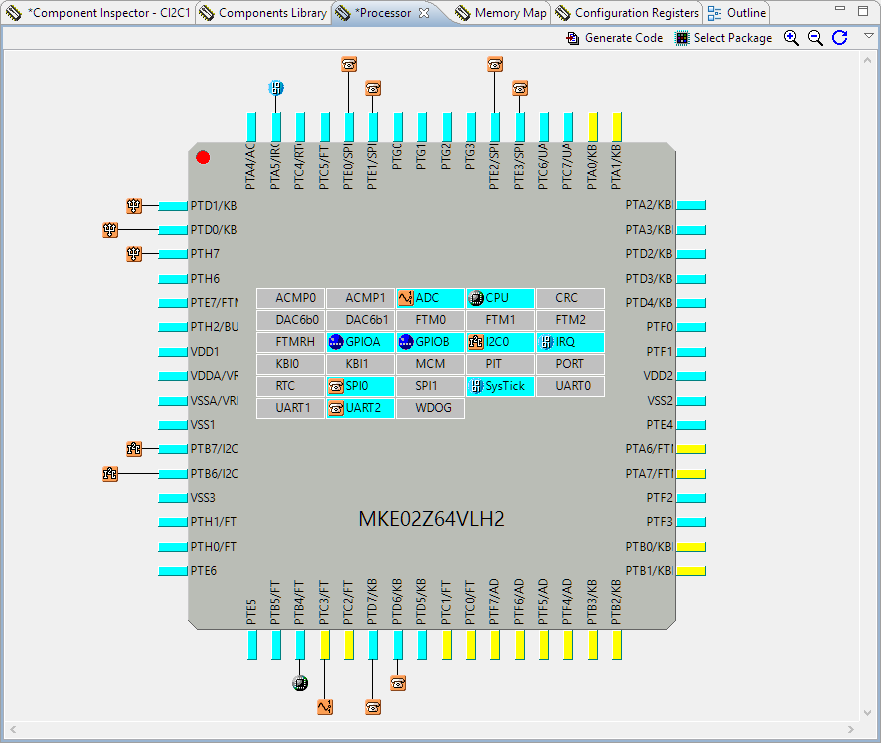Close the Processor tab
The height and width of the screenshot is (743, 881).
click(x=423, y=13)
